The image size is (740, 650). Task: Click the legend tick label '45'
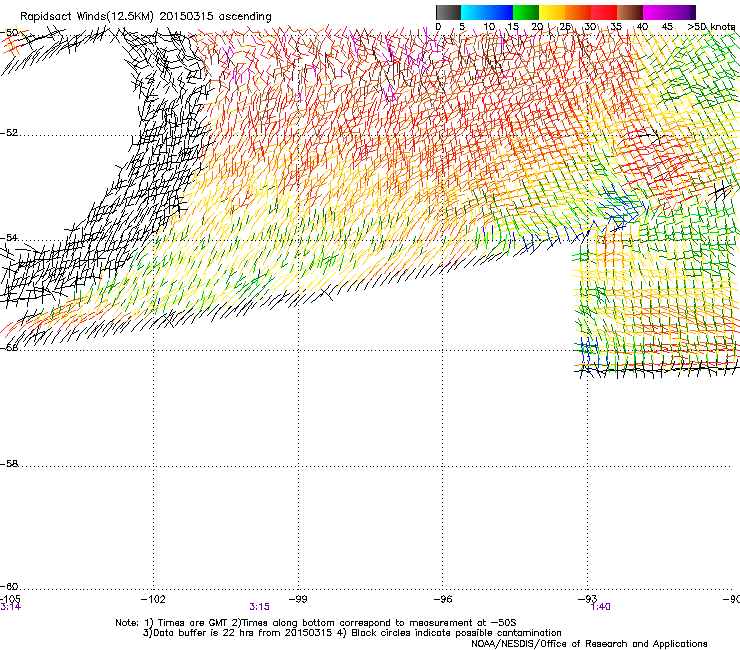(667, 27)
